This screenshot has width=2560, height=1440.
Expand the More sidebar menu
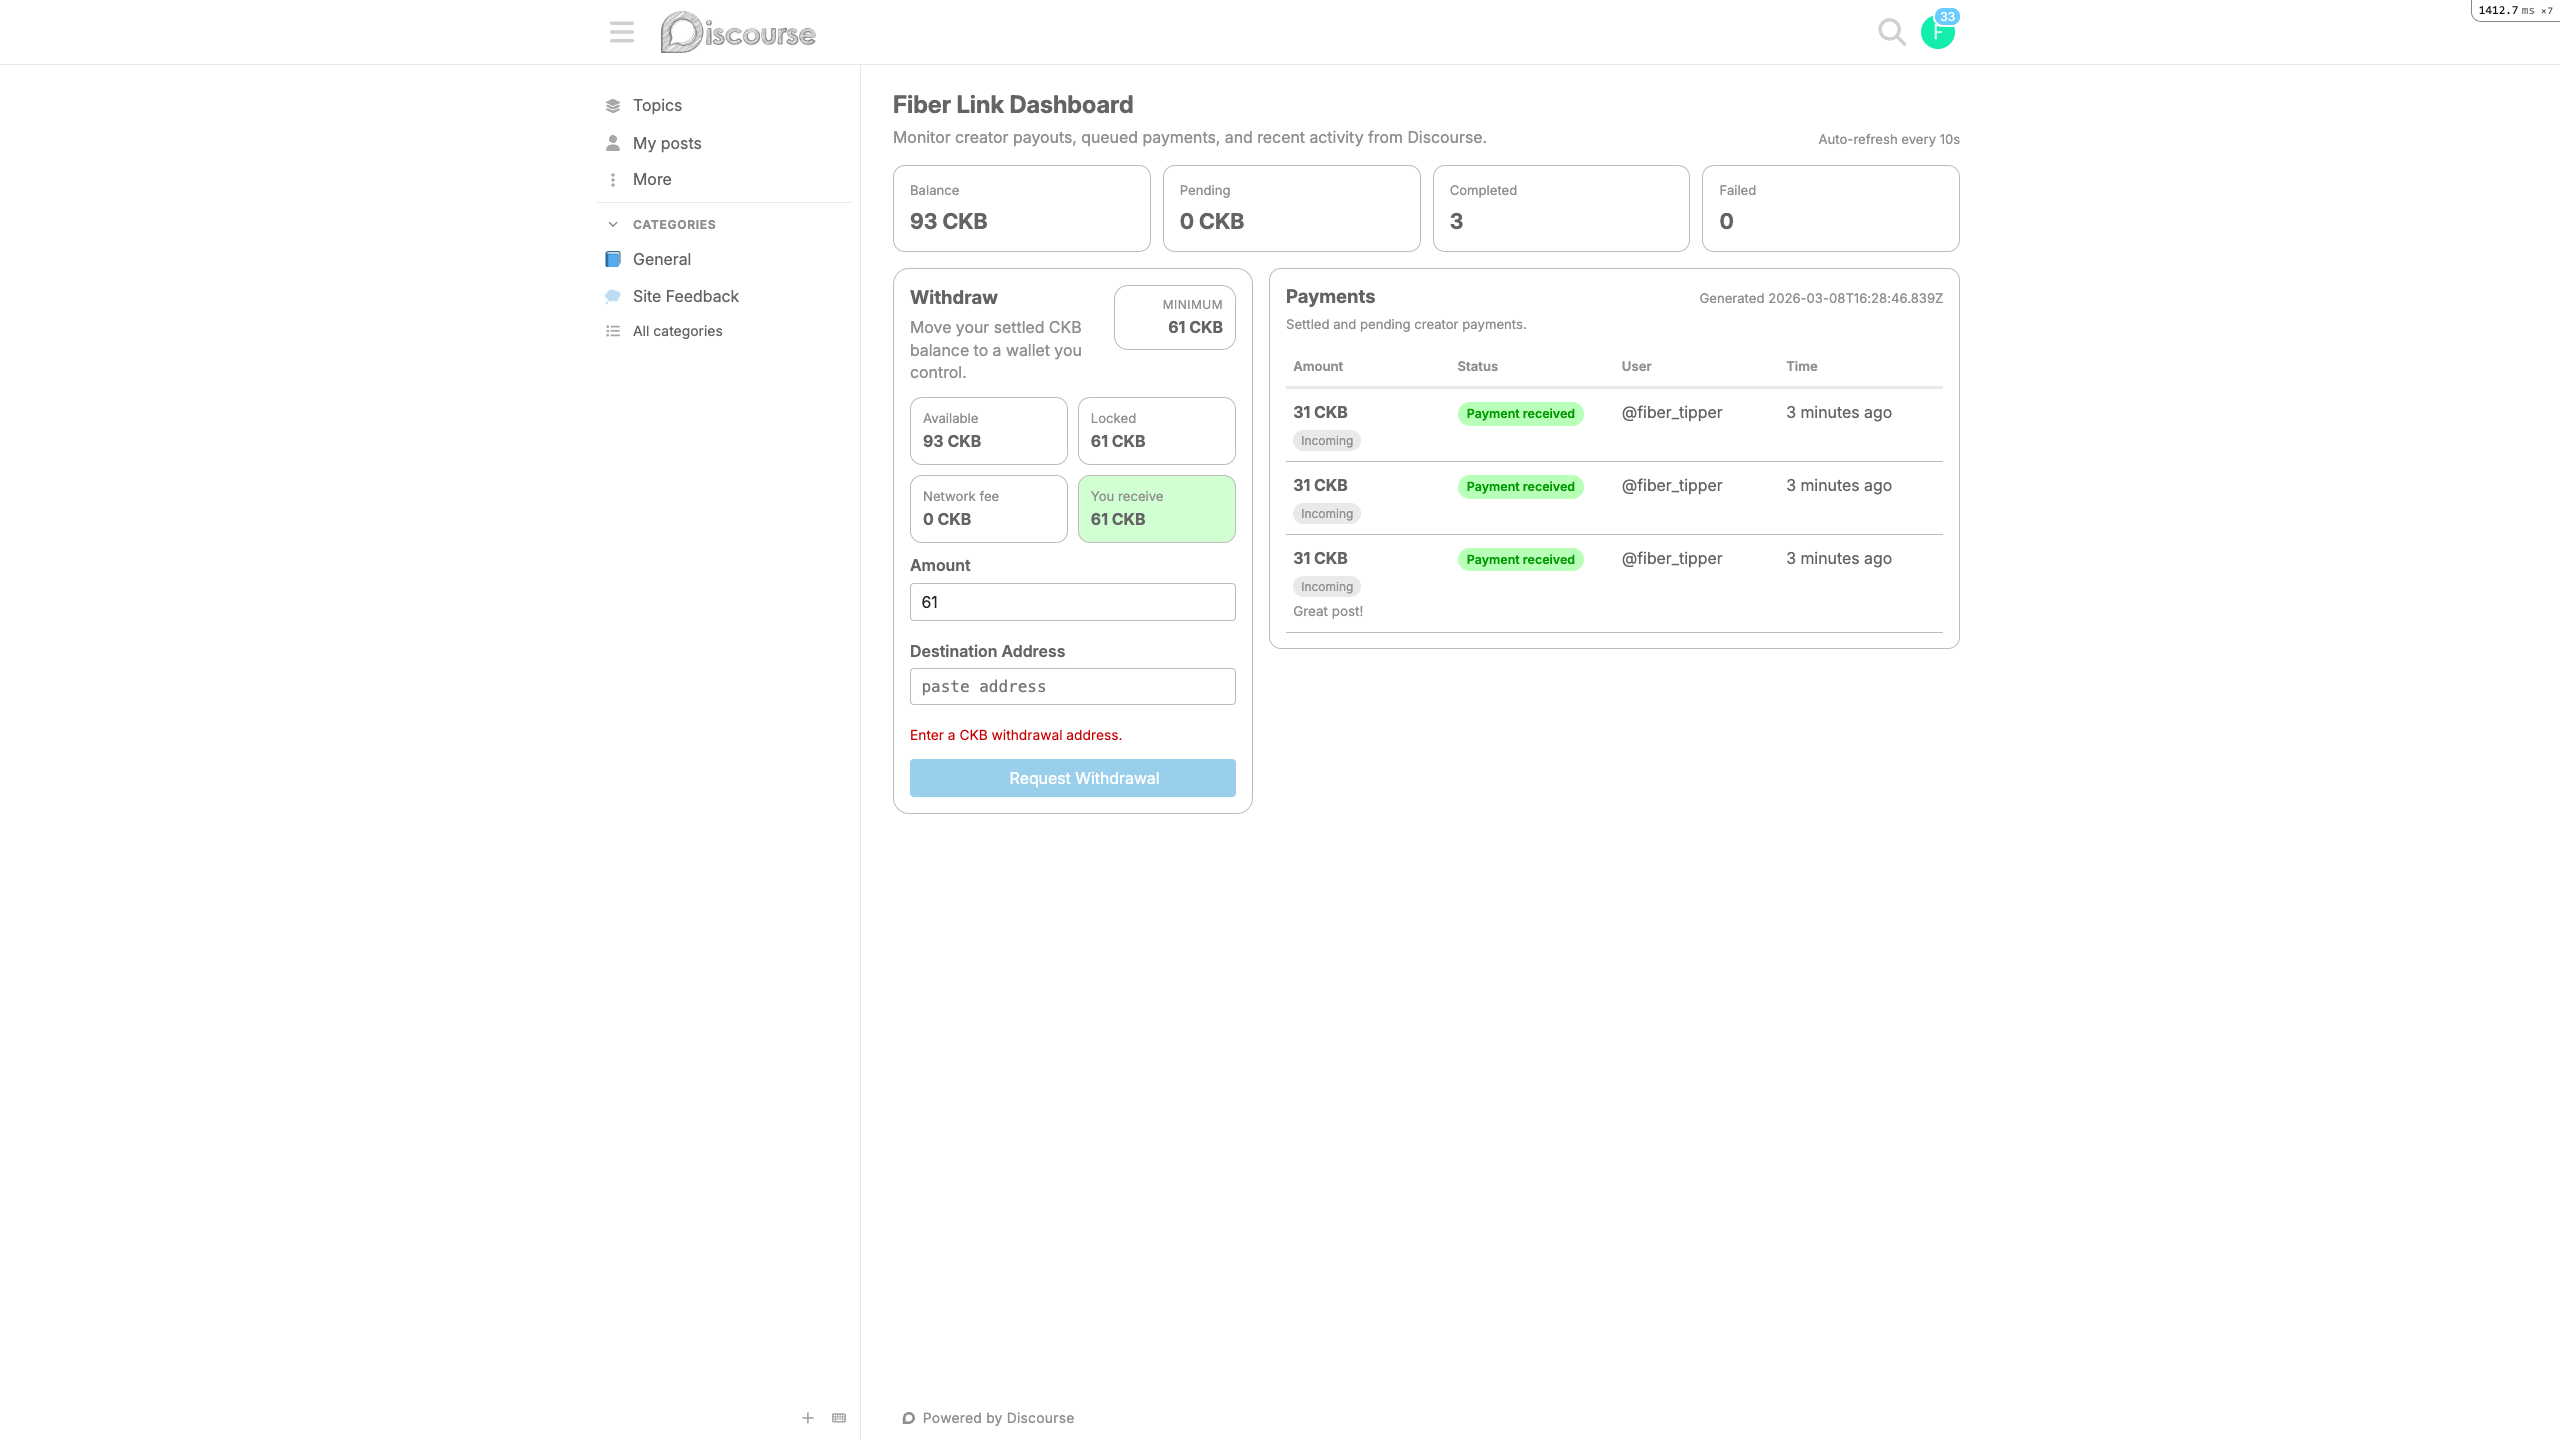tap(651, 179)
